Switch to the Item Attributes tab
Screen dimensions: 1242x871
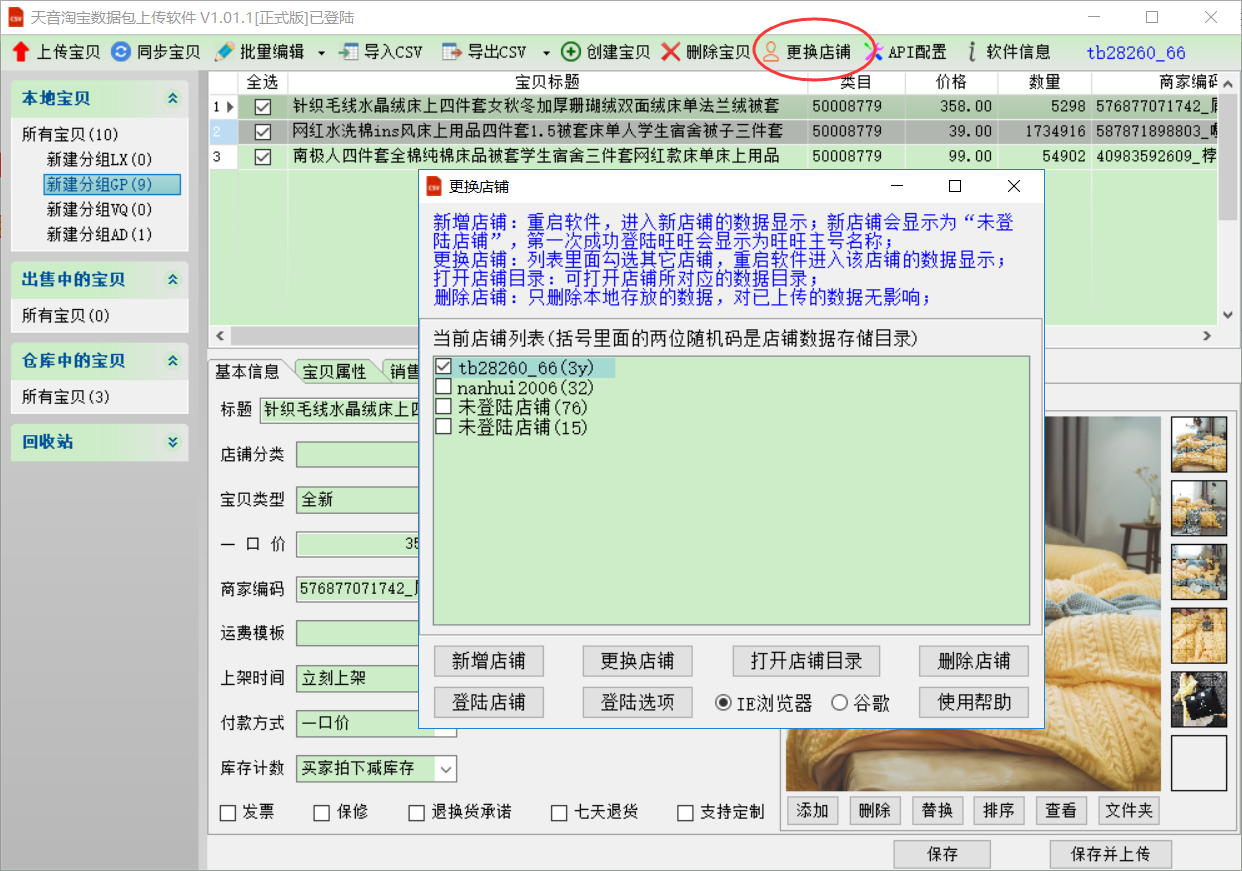(x=334, y=372)
